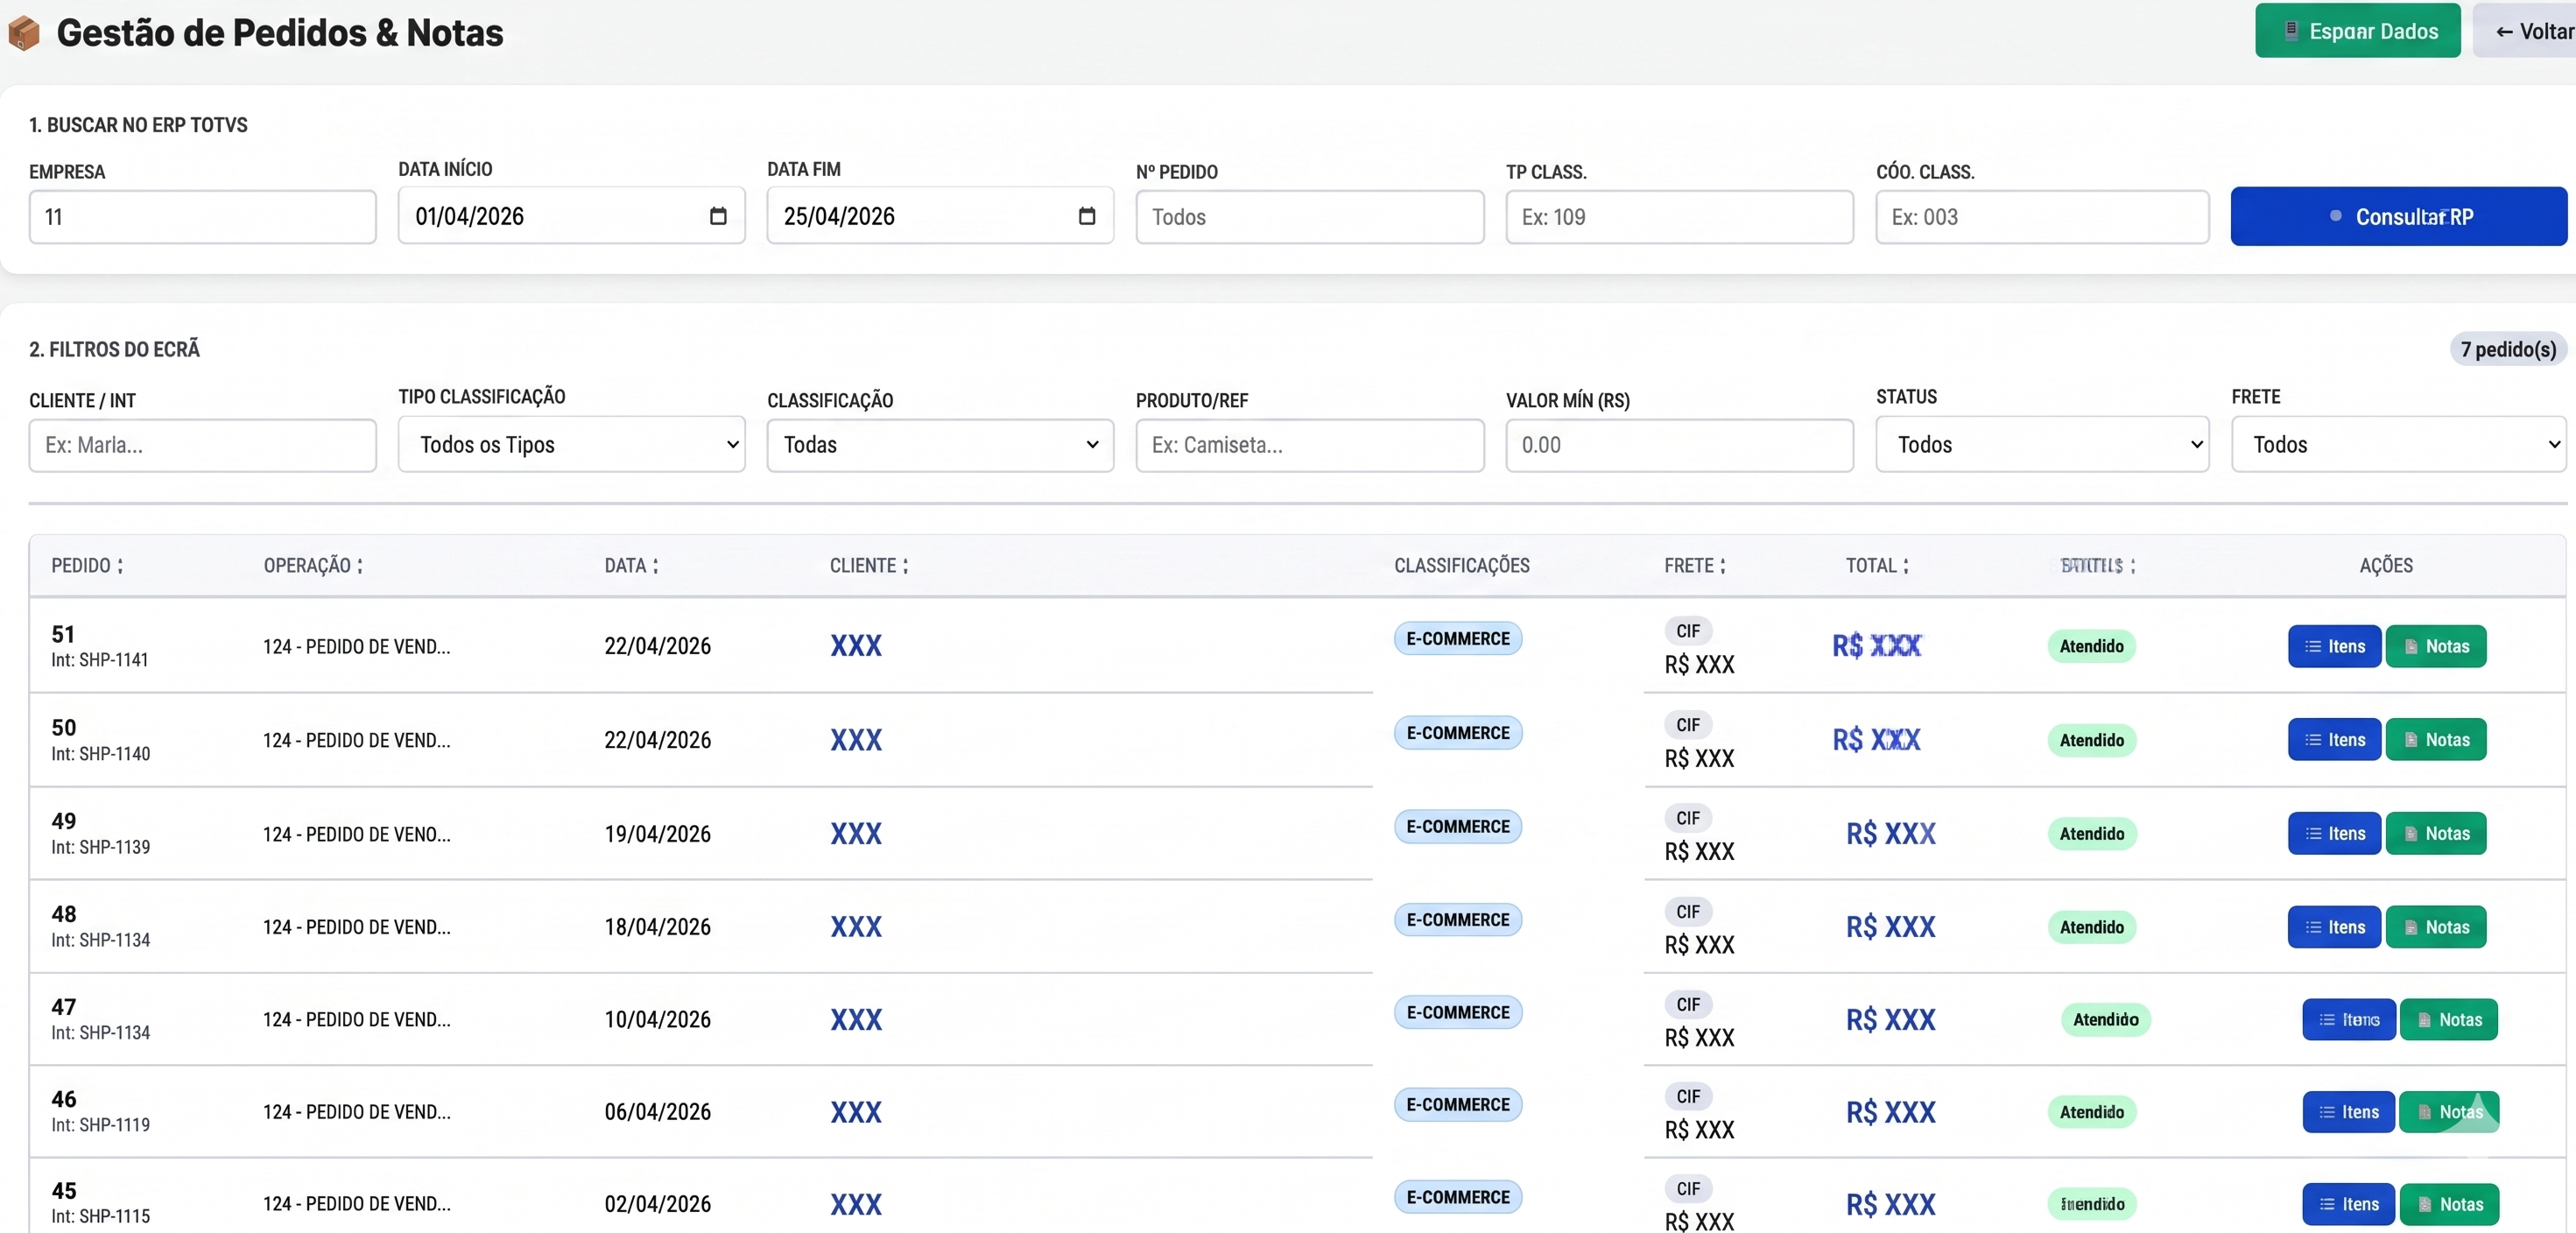Sort table by Data column arrows

pos(656,566)
